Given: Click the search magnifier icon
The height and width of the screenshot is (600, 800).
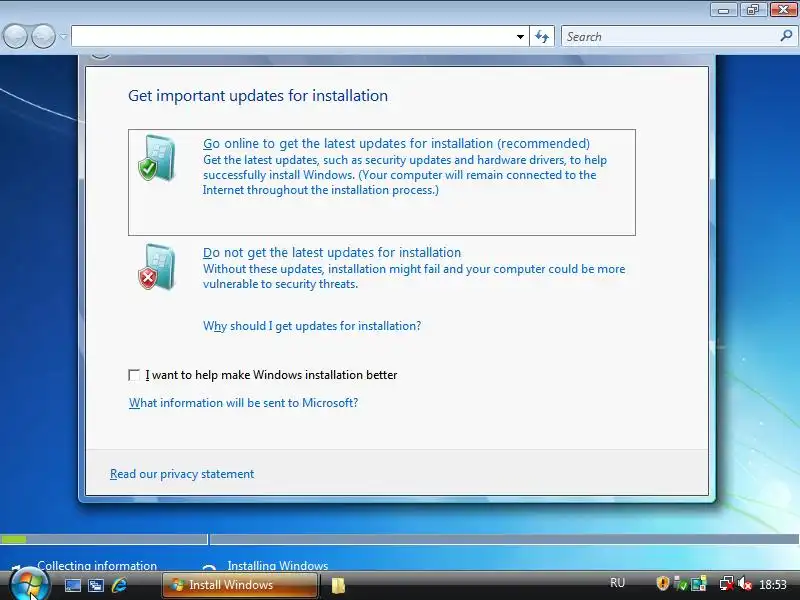Looking at the screenshot, I should point(786,36).
